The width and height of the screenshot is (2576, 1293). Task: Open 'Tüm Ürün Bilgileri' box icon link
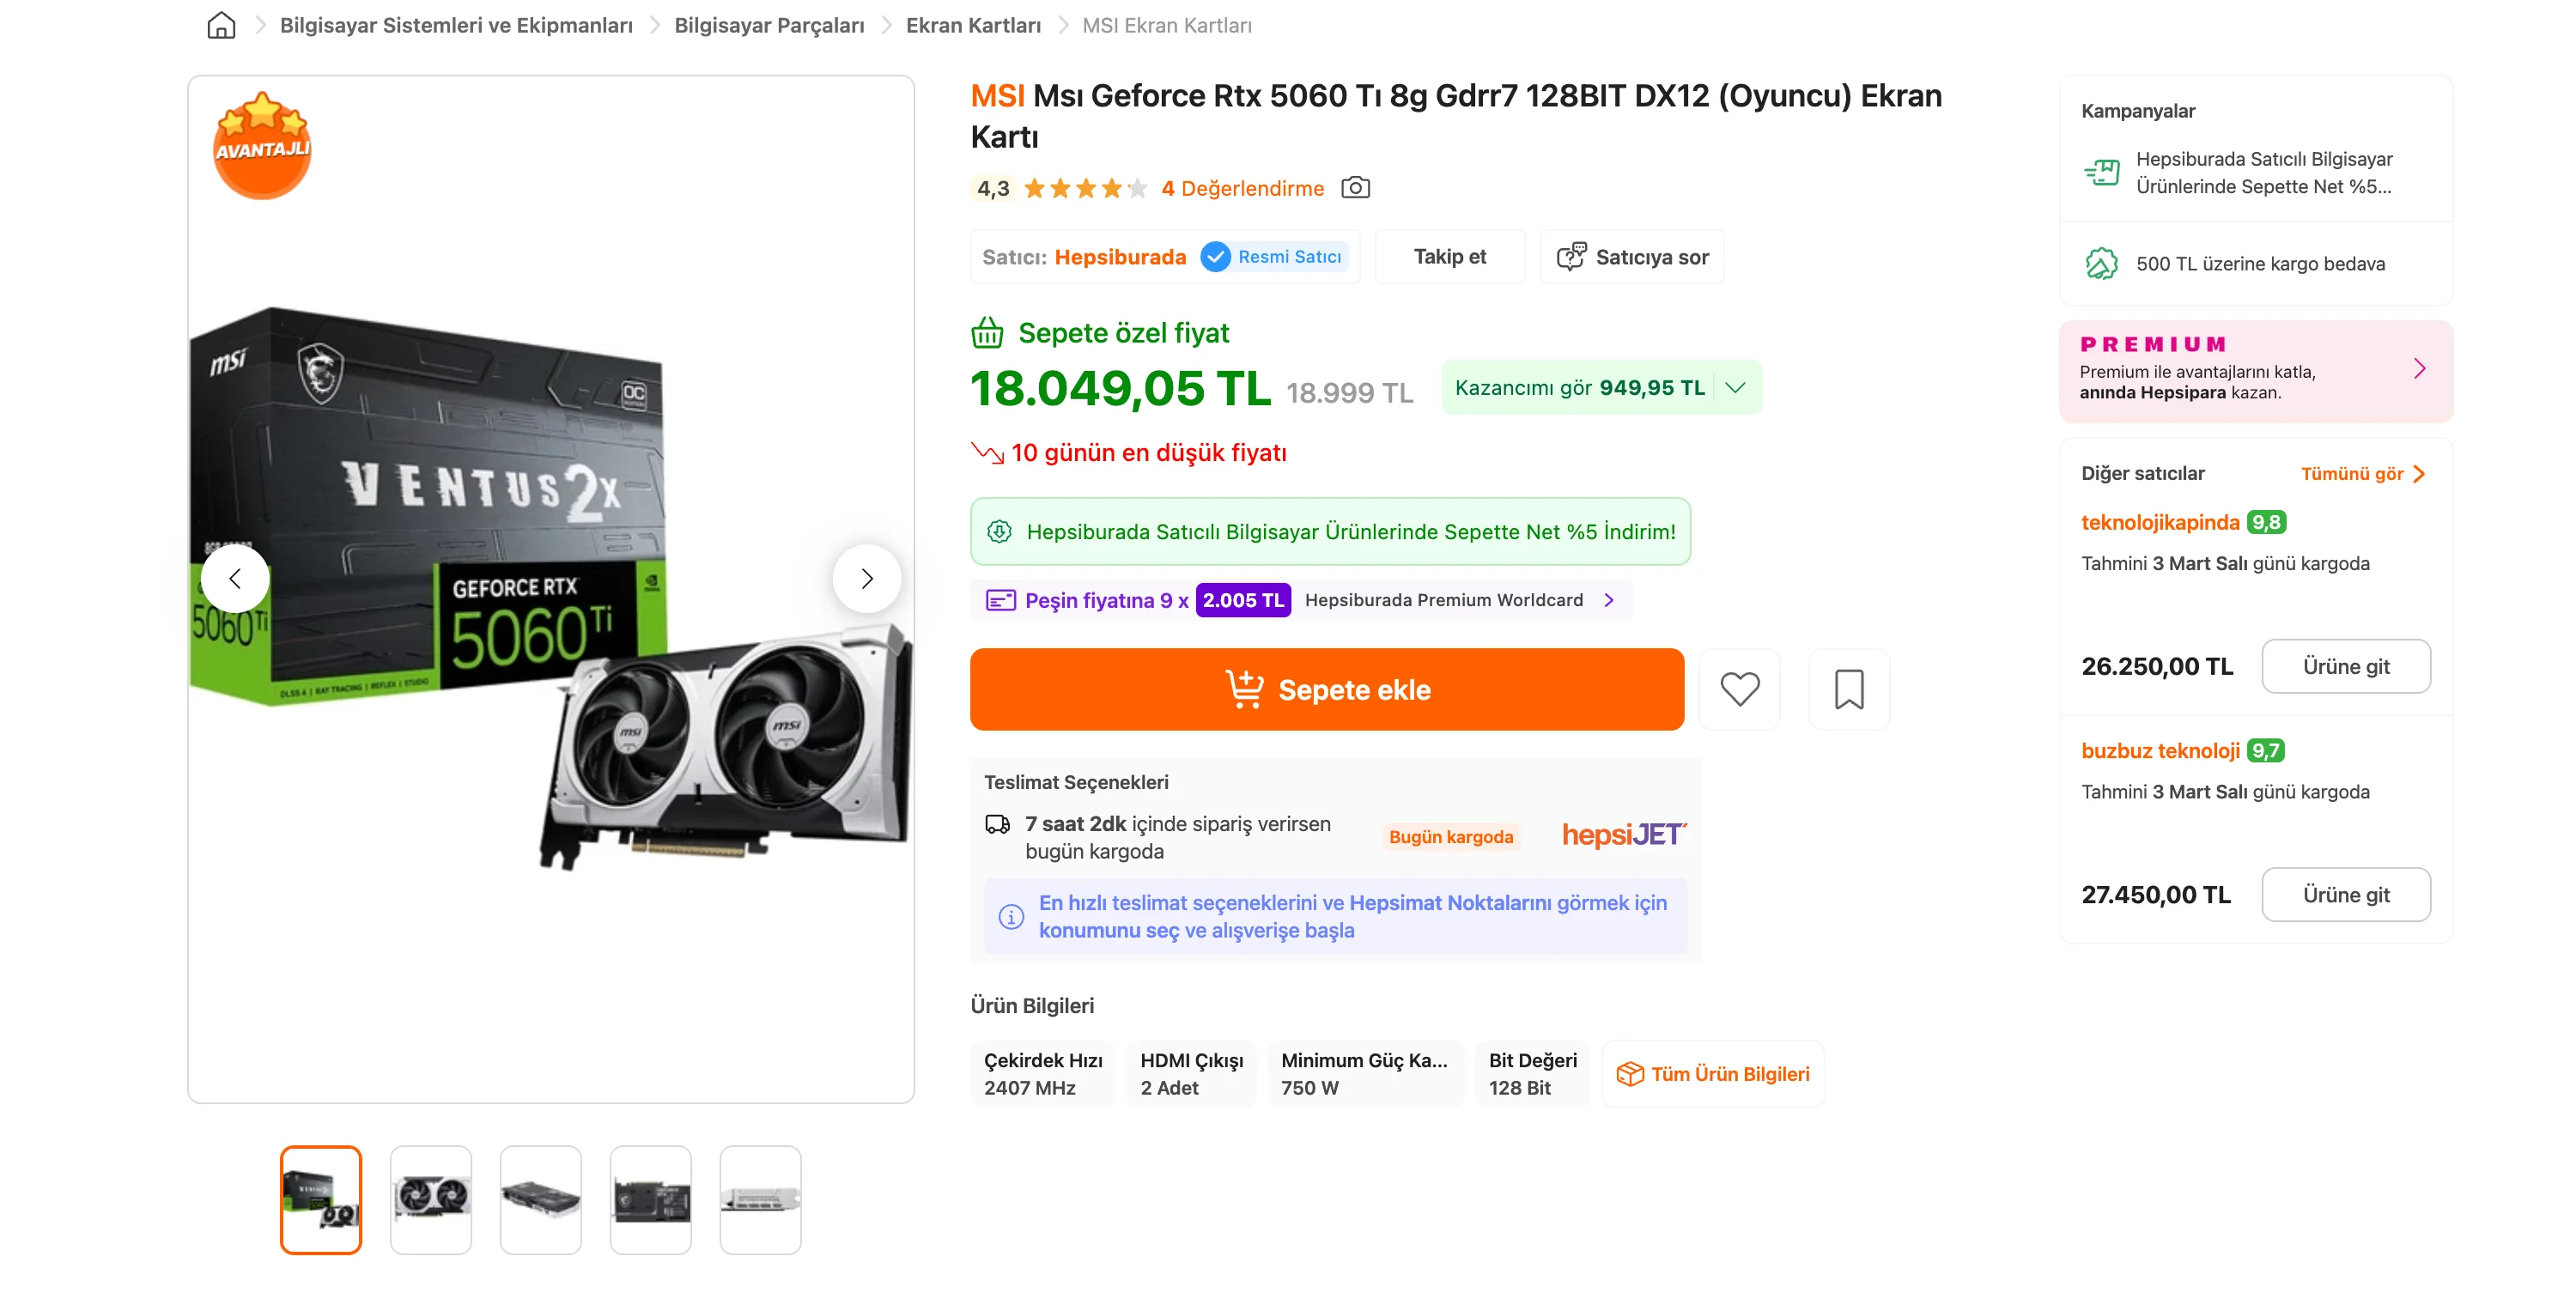click(x=1712, y=1074)
